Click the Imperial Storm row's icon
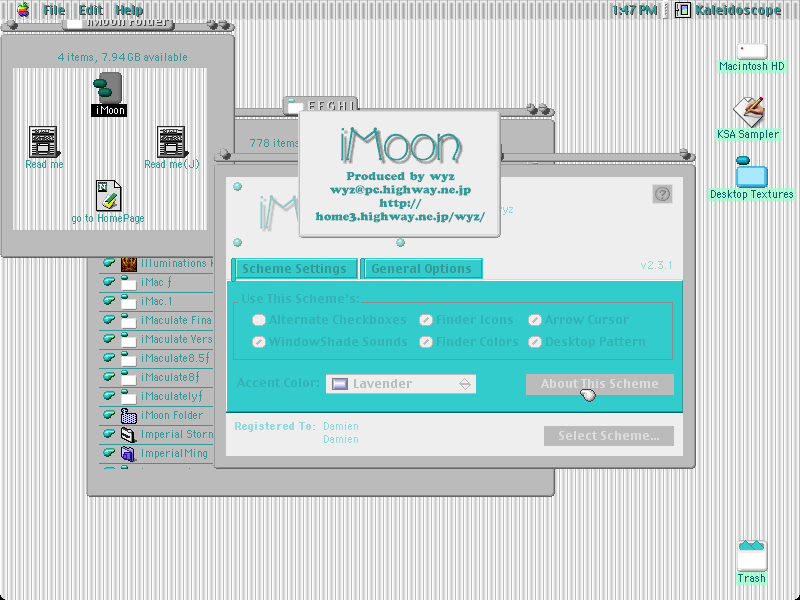800x600 pixels. pos(129,434)
